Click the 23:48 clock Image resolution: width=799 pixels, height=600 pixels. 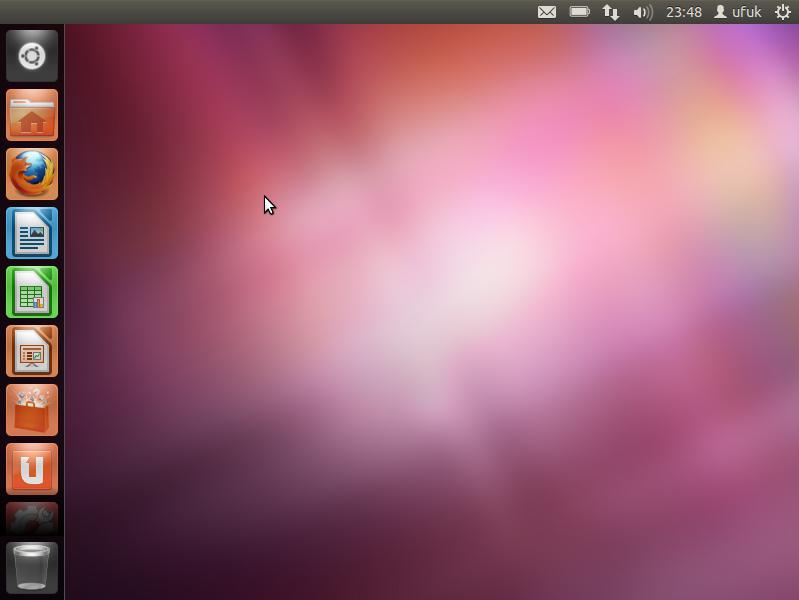tap(684, 12)
